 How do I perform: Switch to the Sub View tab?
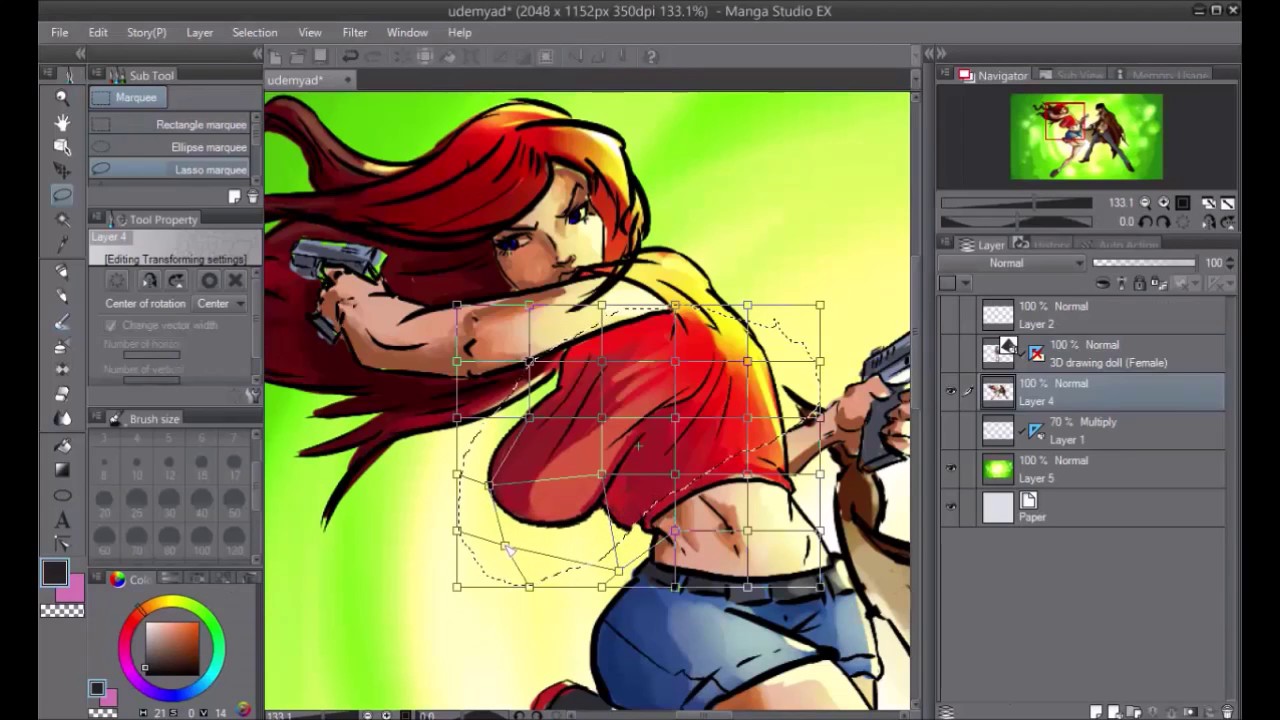coord(1071,75)
